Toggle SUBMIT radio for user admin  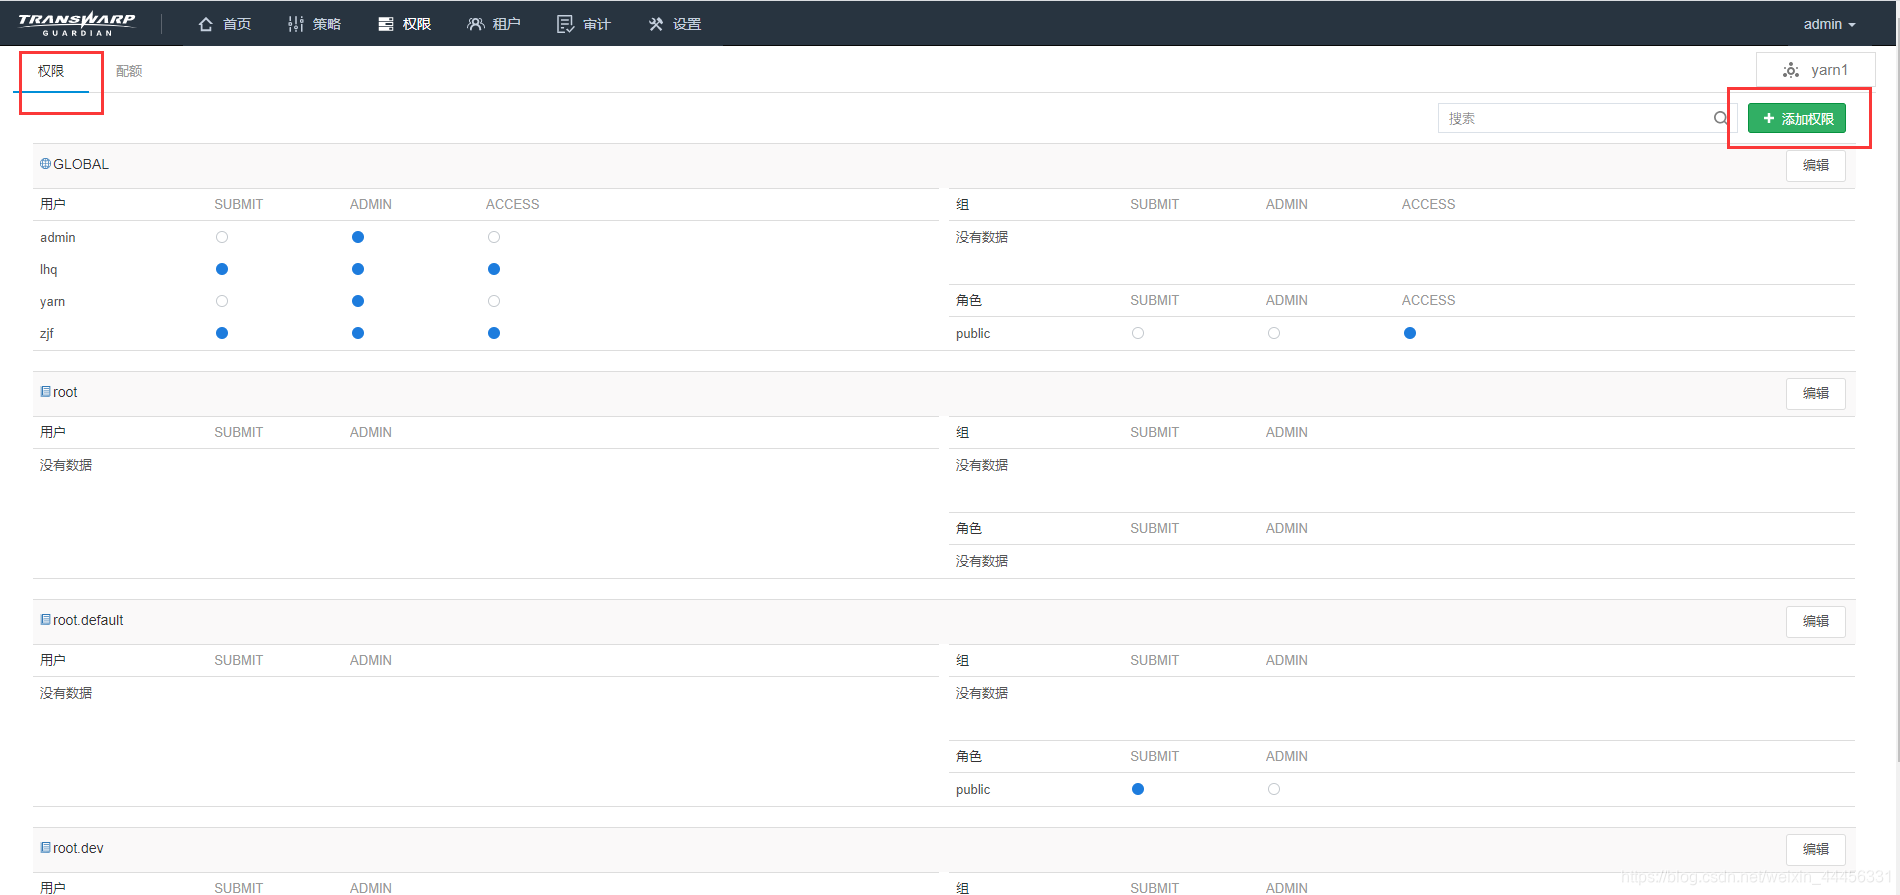pos(222,237)
